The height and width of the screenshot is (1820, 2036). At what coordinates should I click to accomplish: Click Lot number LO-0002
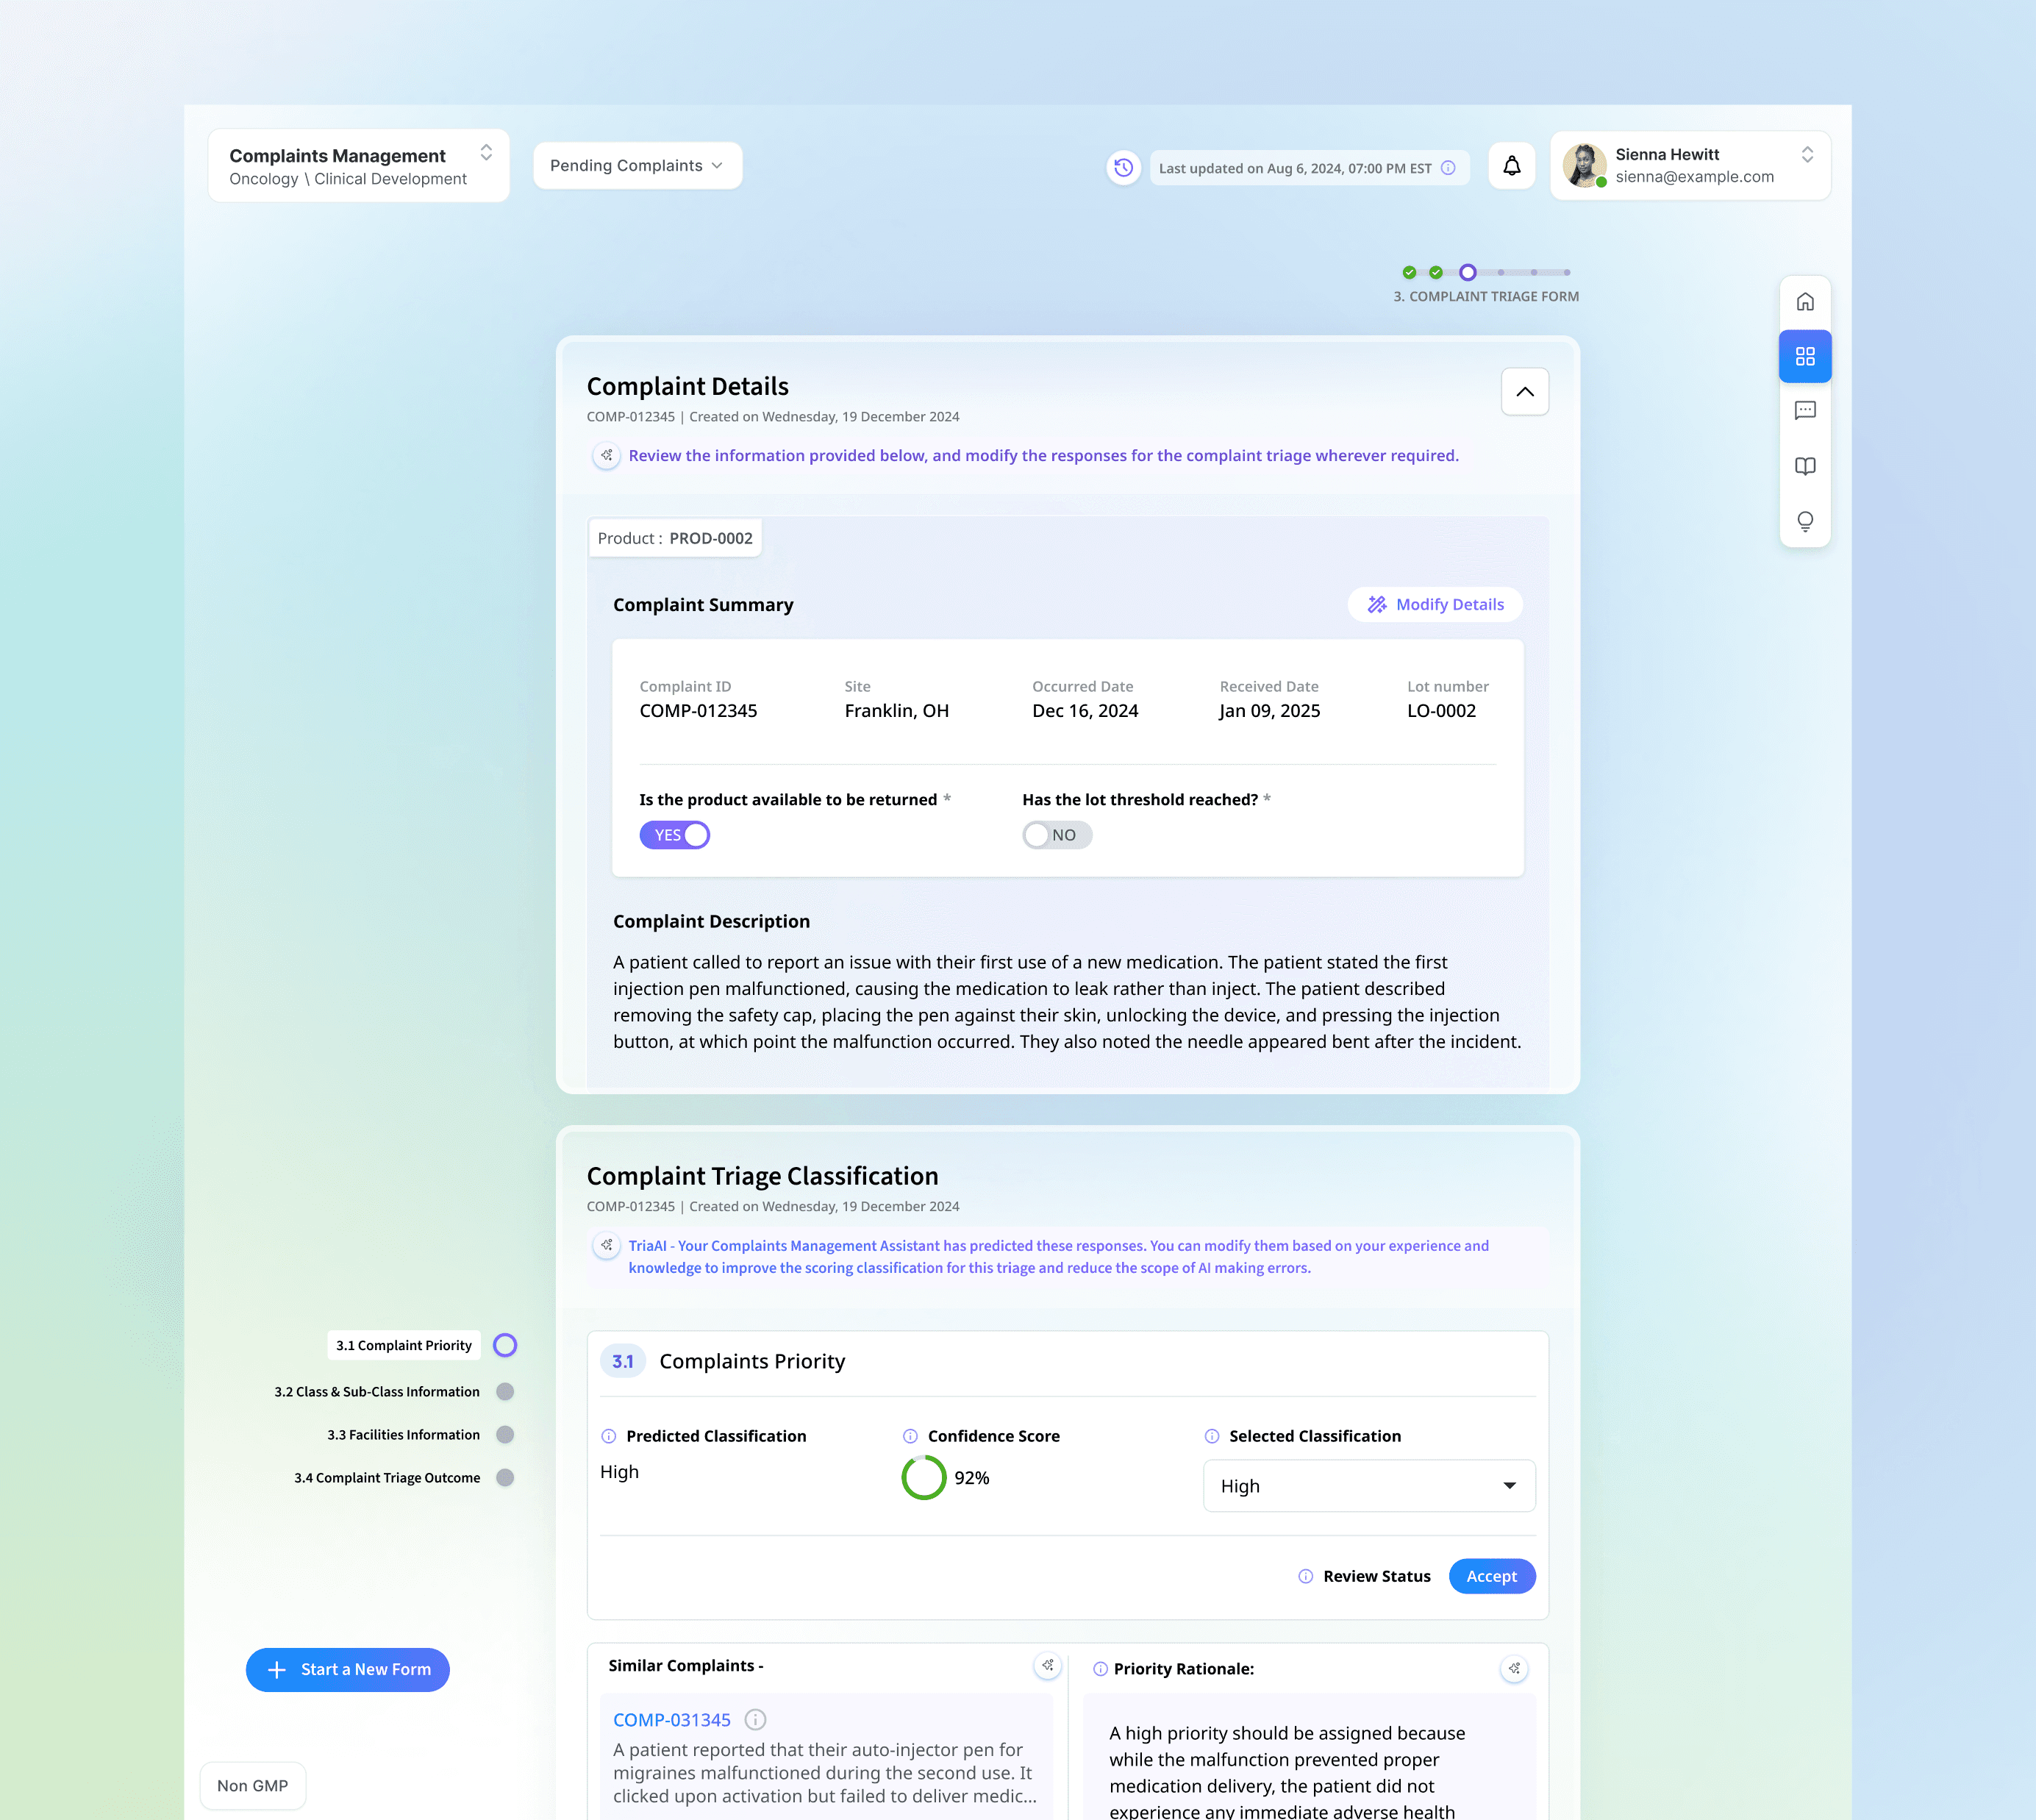tap(1442, 711)
